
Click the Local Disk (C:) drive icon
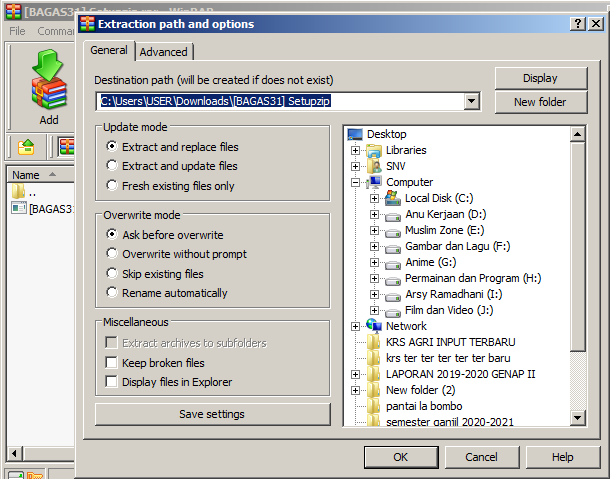pos(393,198)
